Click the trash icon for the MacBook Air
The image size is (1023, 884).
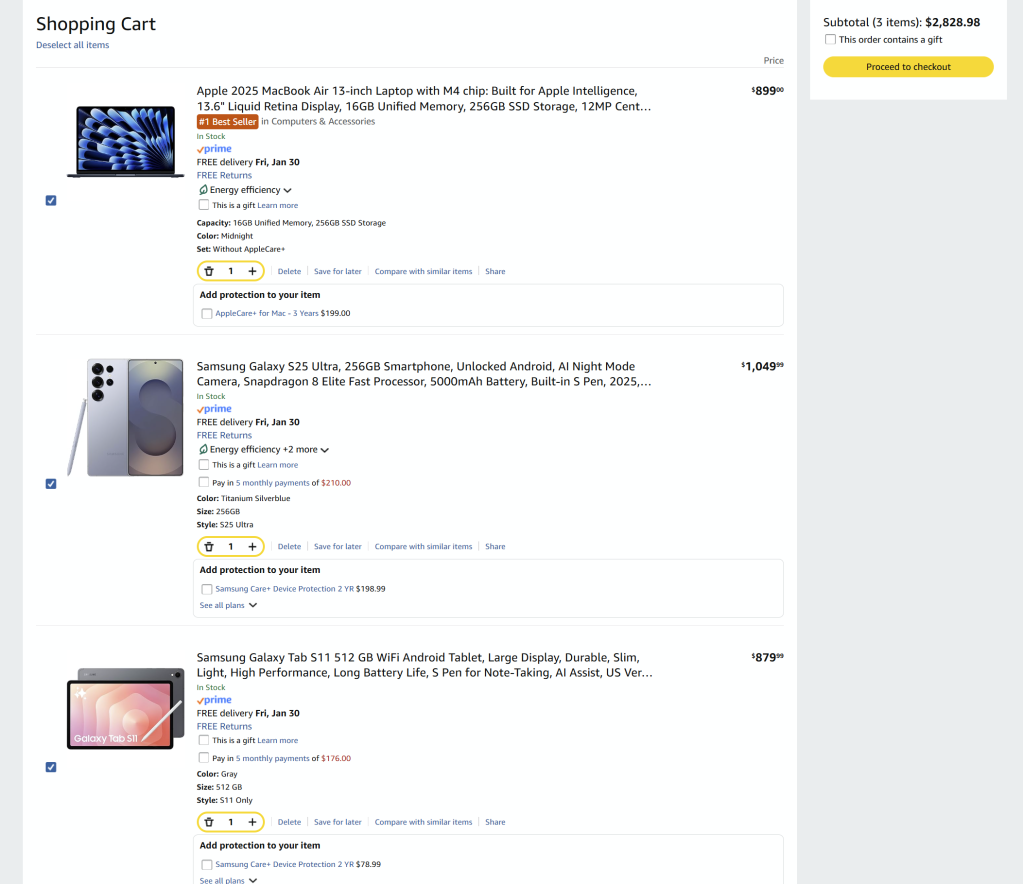point(209,271)
